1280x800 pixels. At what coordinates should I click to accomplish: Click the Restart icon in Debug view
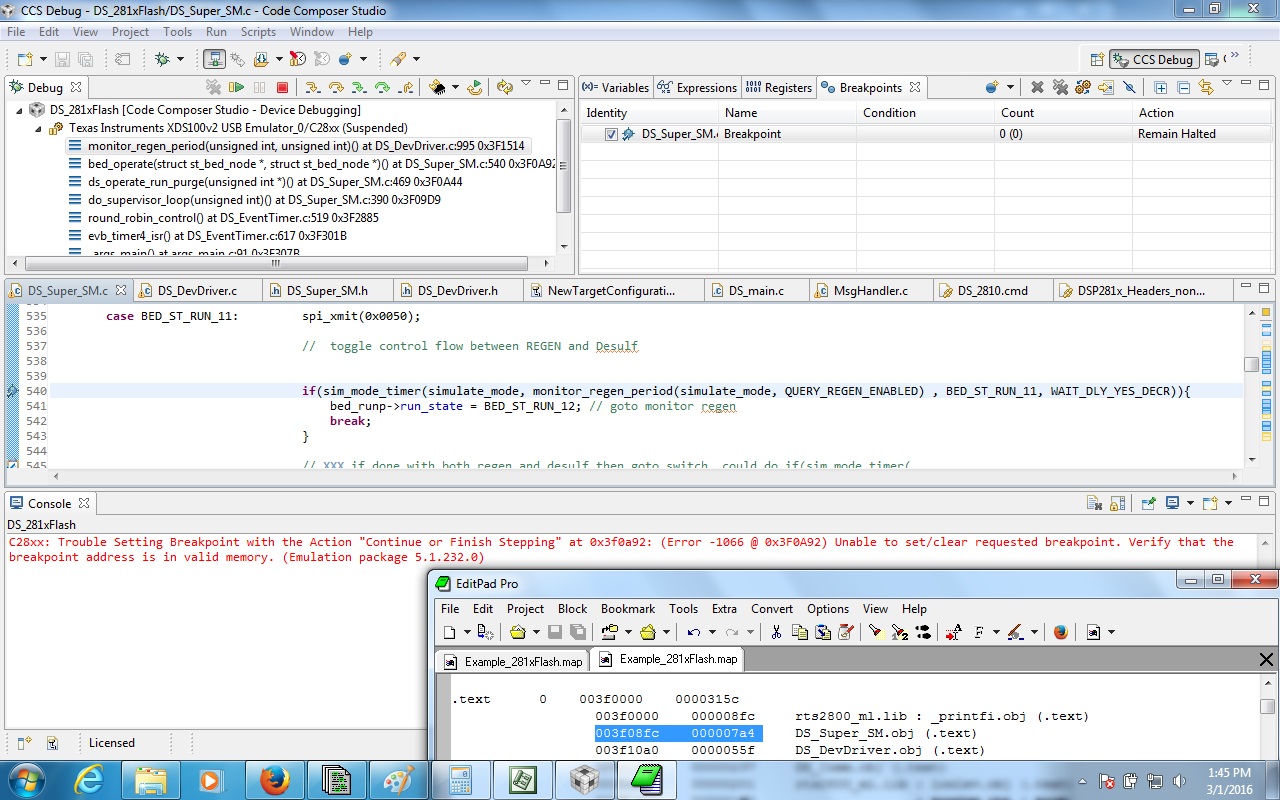click(x=475, y=88)
